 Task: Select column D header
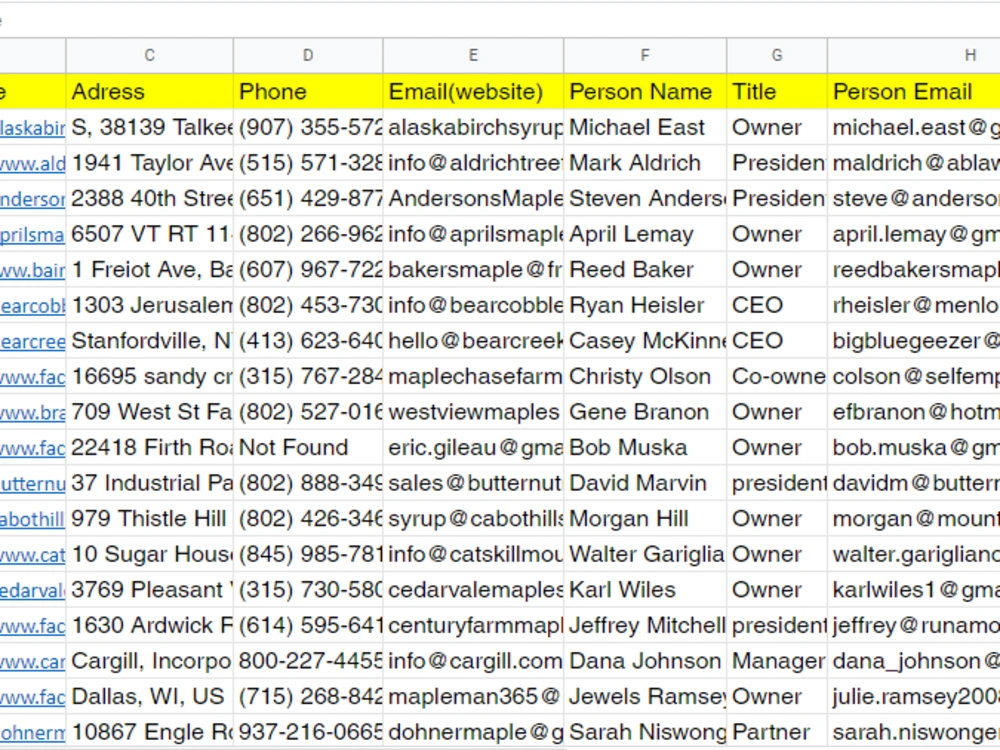[308, 55]
